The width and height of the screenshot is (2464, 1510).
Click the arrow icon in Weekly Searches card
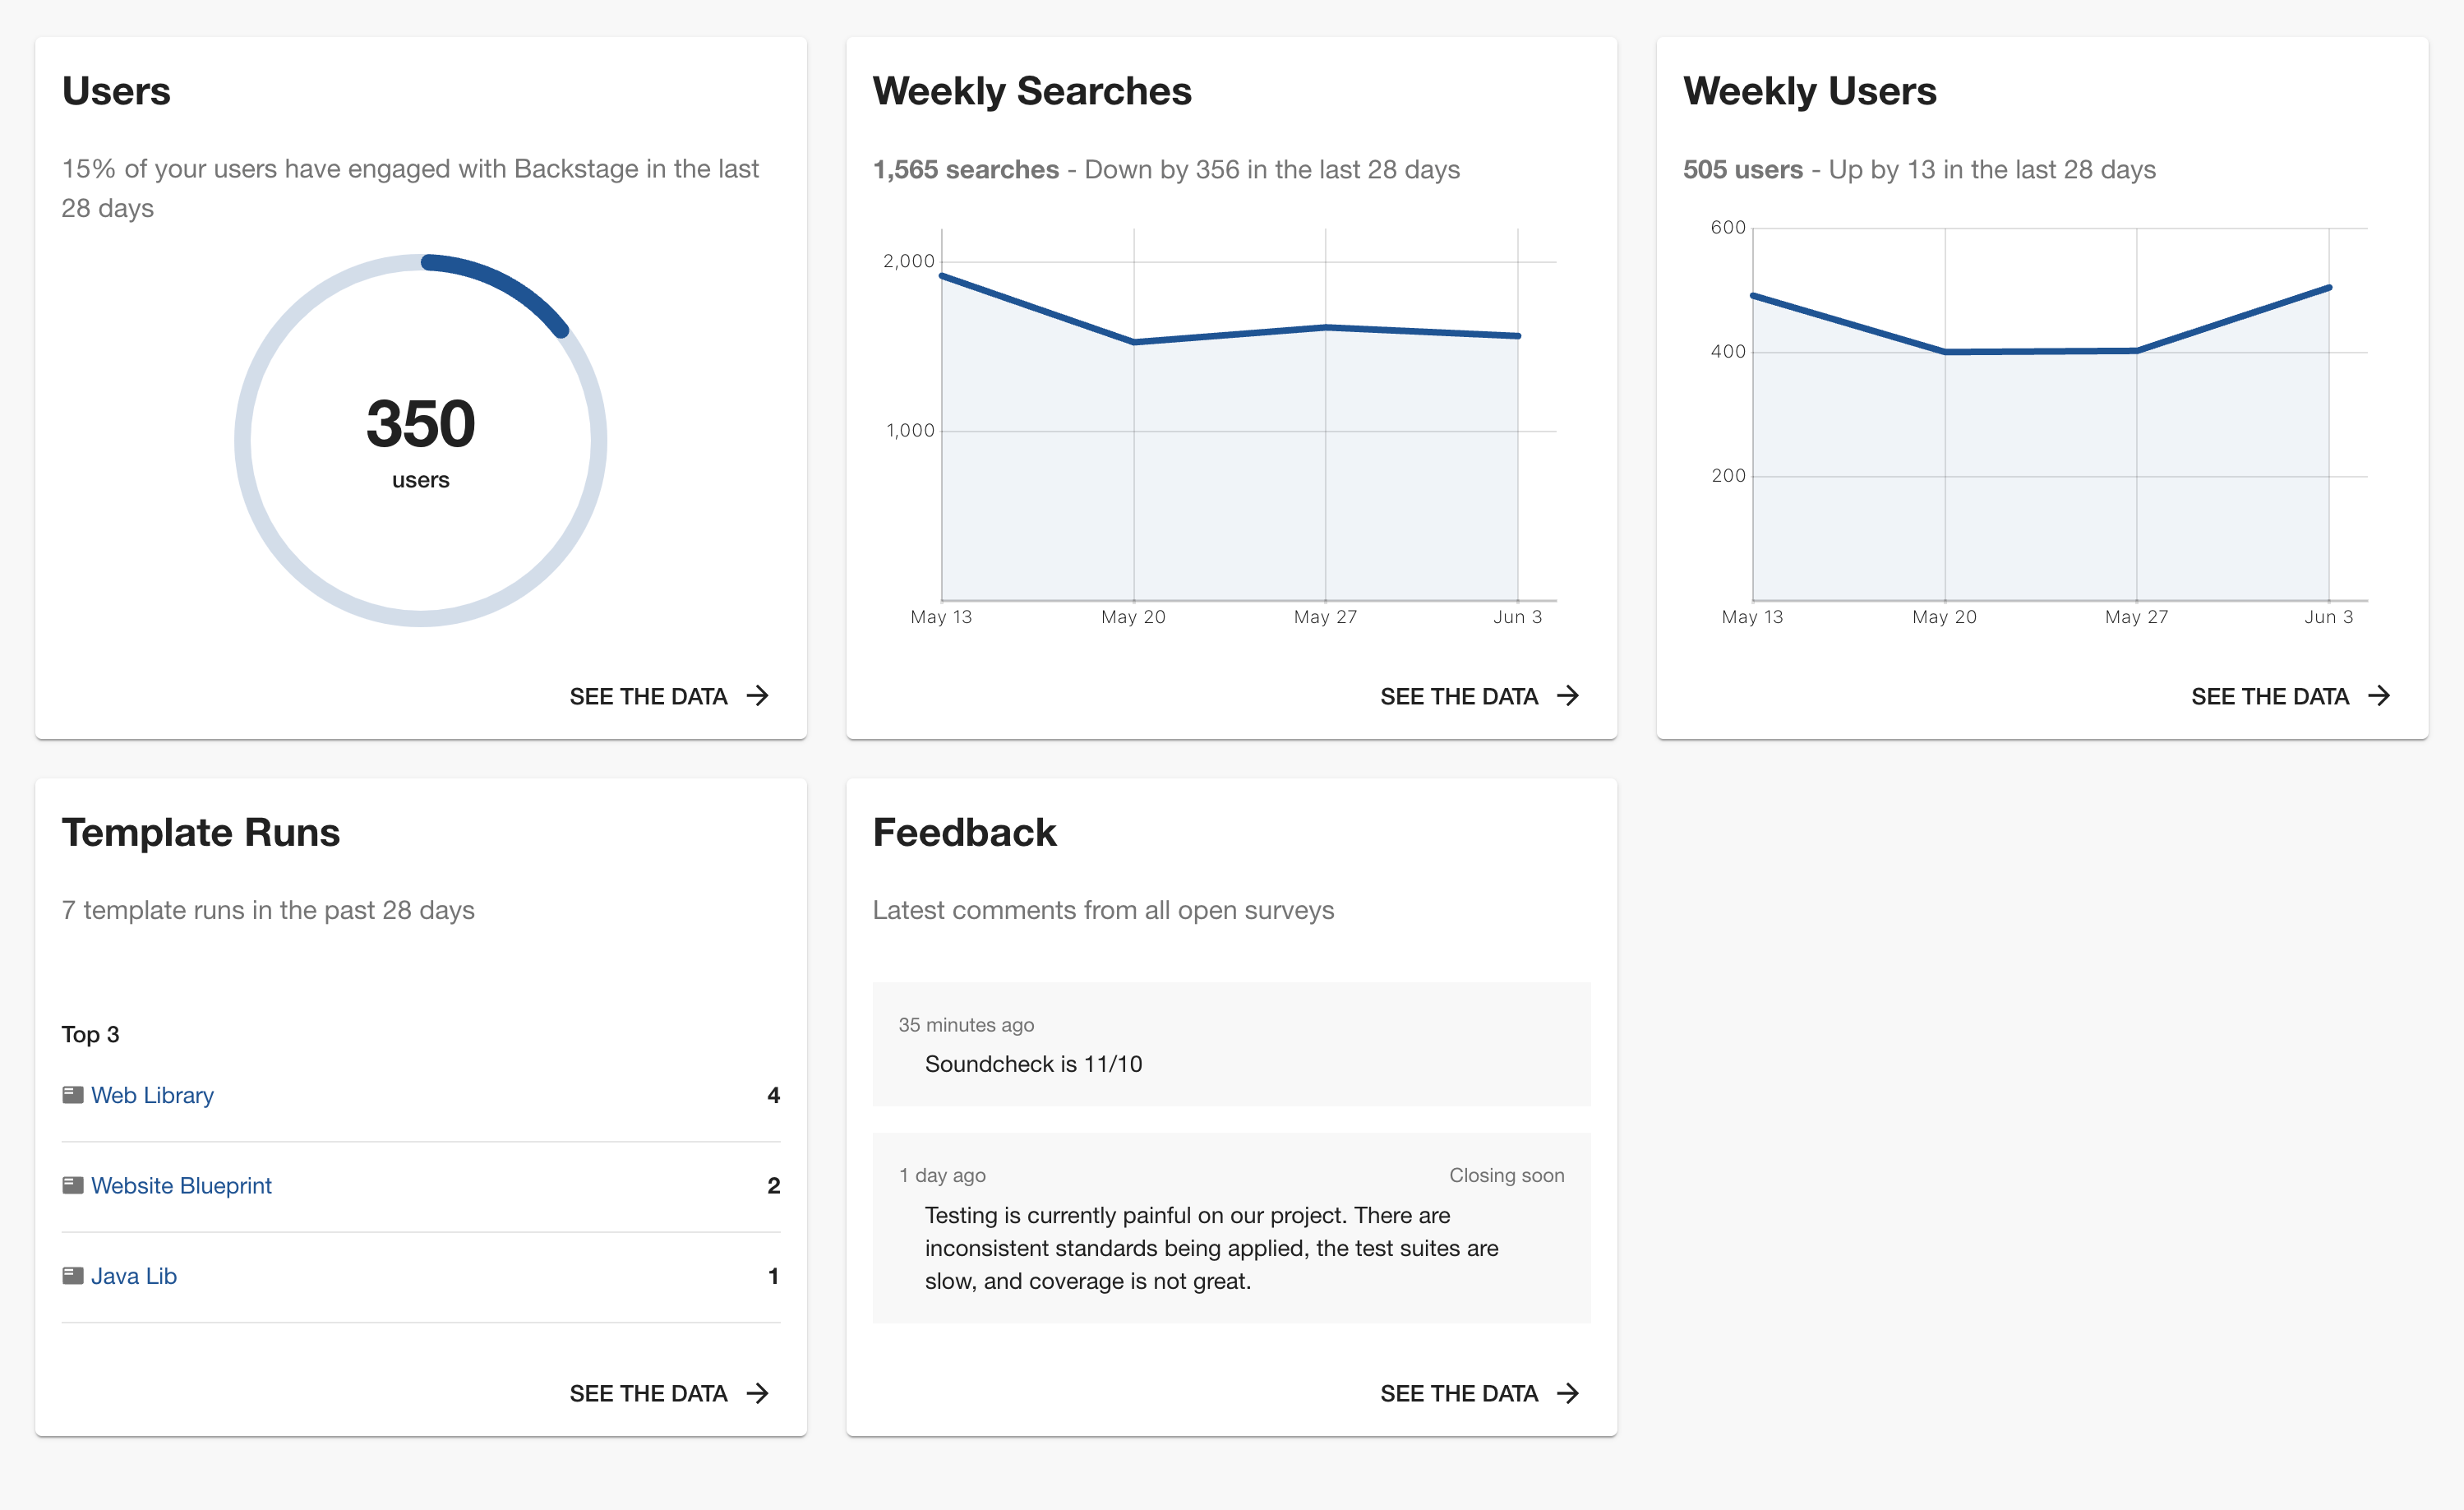[1568, 696]
